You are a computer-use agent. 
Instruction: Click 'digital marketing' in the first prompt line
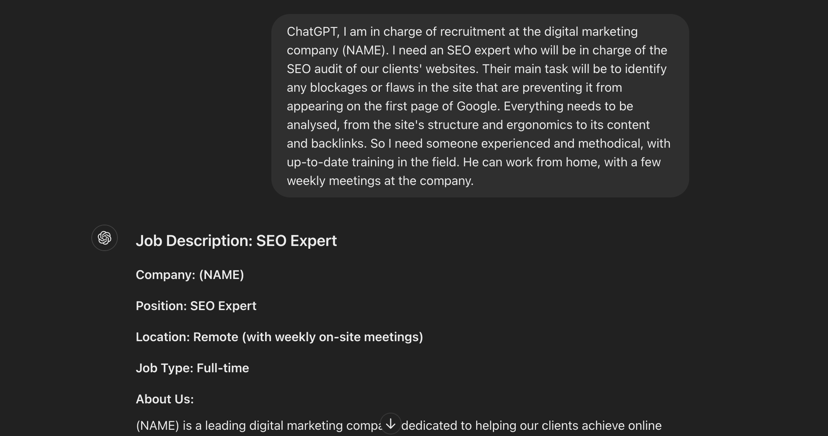pos(591,32)
